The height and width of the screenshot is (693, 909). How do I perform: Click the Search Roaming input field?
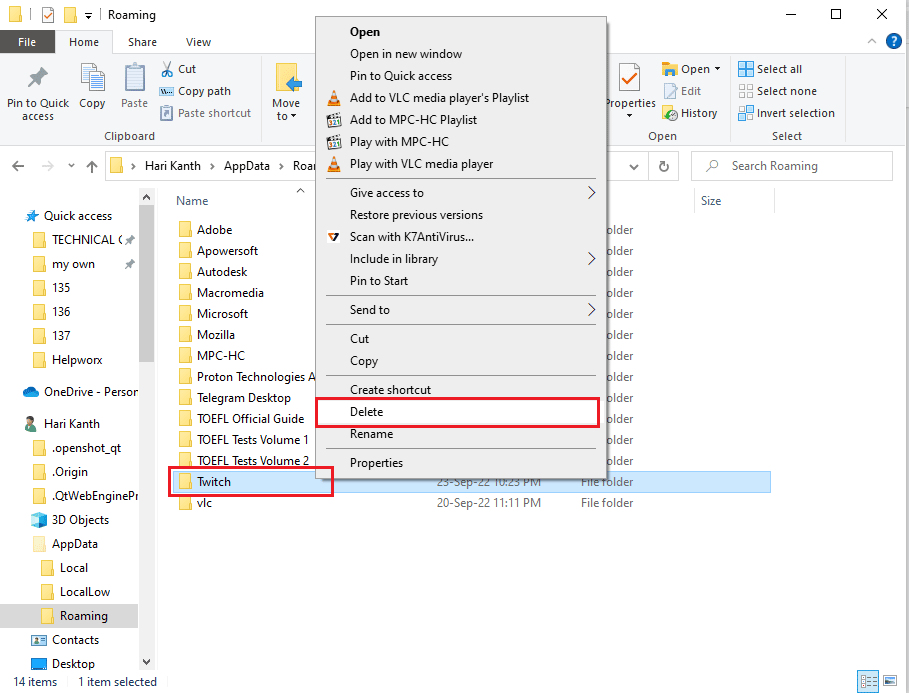click(x=792, y=166)
